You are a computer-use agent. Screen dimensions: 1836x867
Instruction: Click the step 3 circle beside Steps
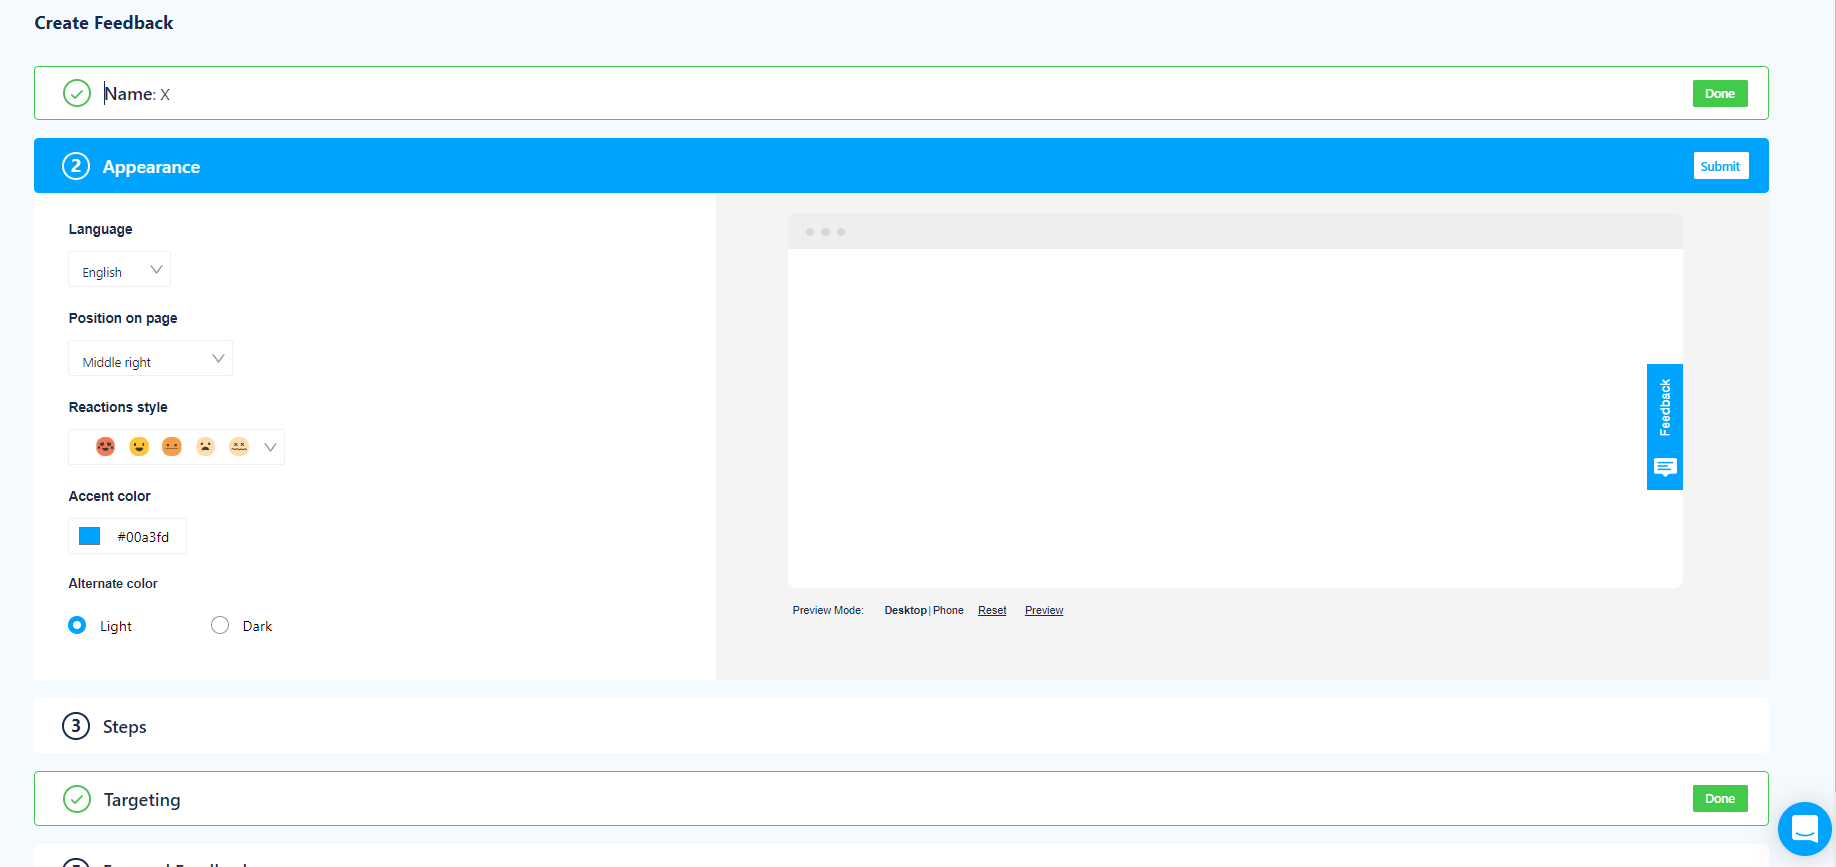coord(76,726)
